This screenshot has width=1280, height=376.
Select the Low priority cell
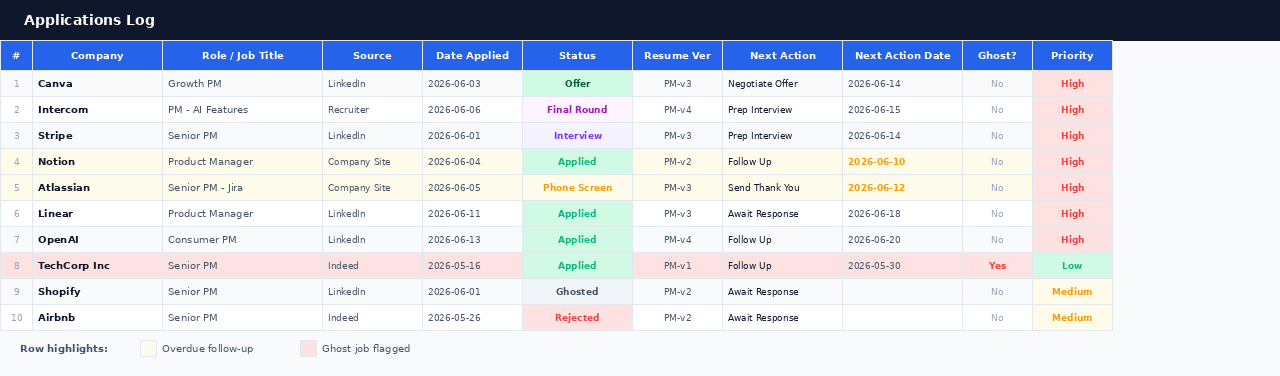1072,266
